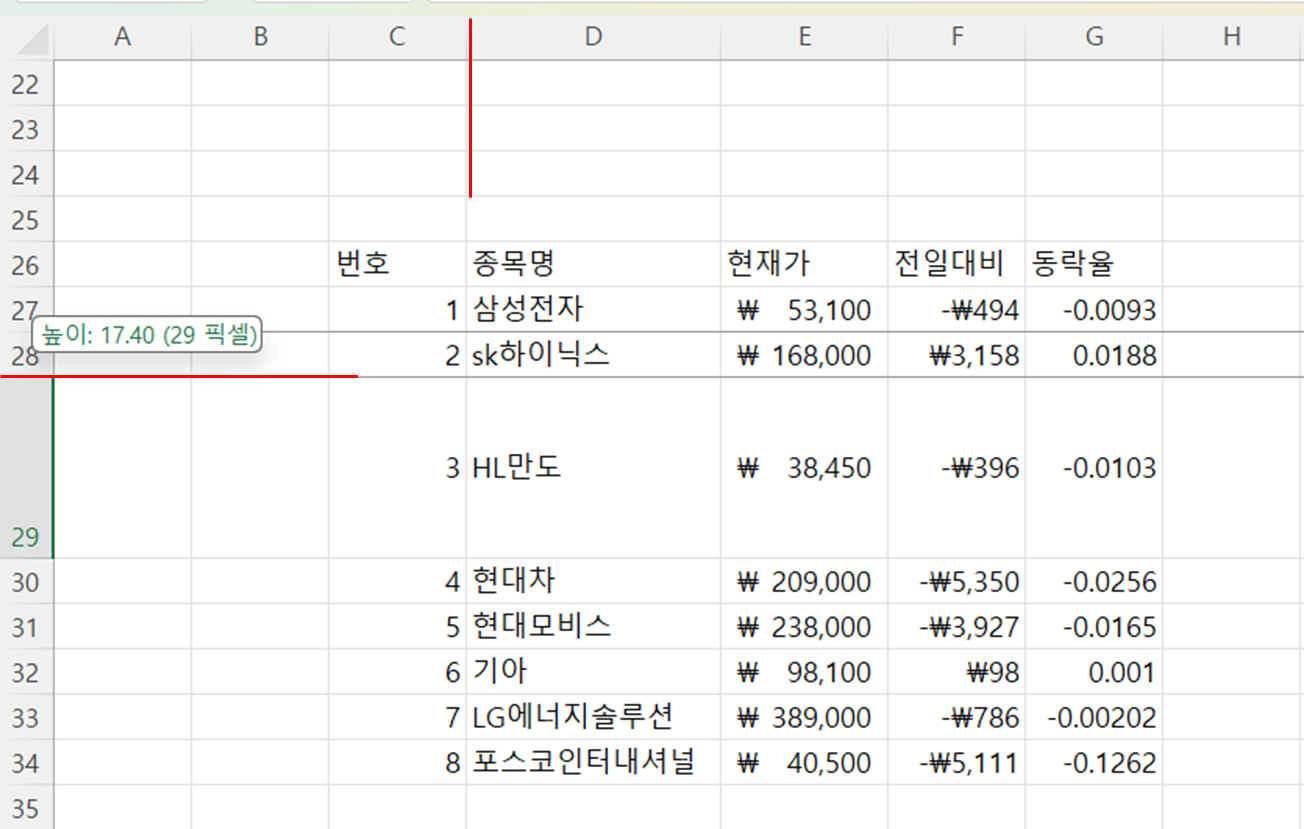
Task: Select the -₩494 change cell
Action: tap(956, 309)
